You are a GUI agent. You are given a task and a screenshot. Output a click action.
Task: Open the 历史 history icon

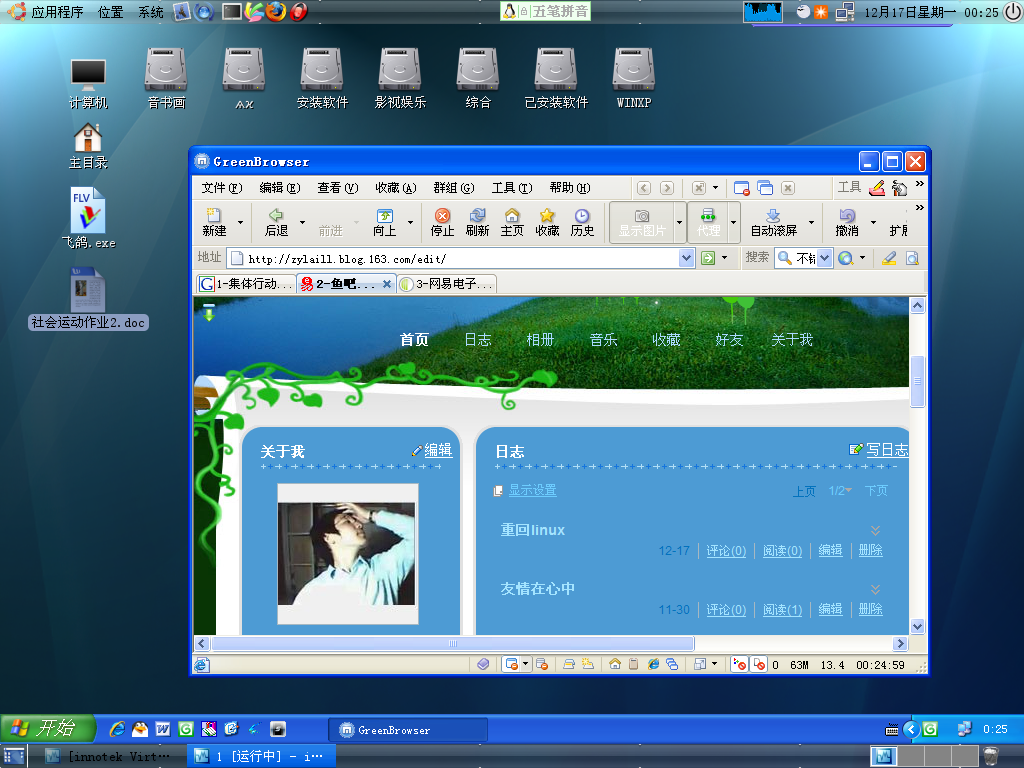pos(582,223)
